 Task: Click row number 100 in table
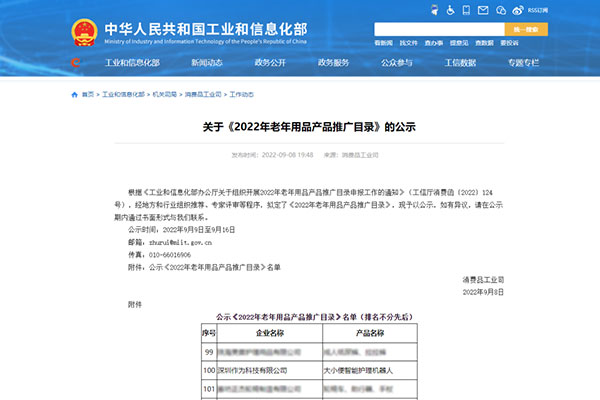[209, 371]
